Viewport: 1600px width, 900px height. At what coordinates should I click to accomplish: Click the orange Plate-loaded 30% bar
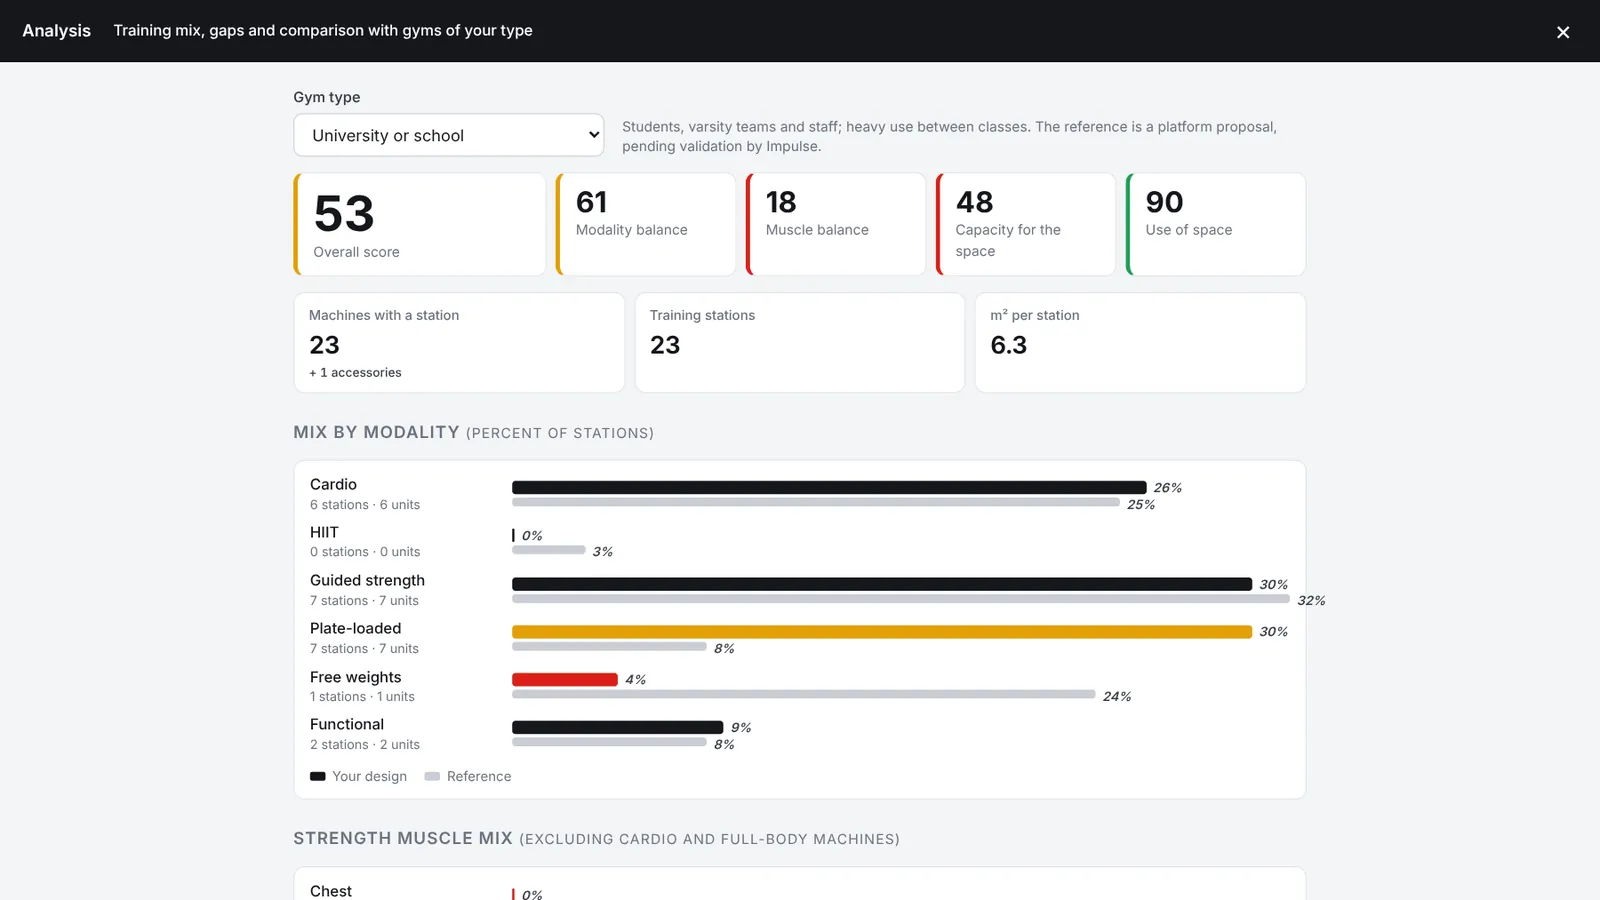882,632
